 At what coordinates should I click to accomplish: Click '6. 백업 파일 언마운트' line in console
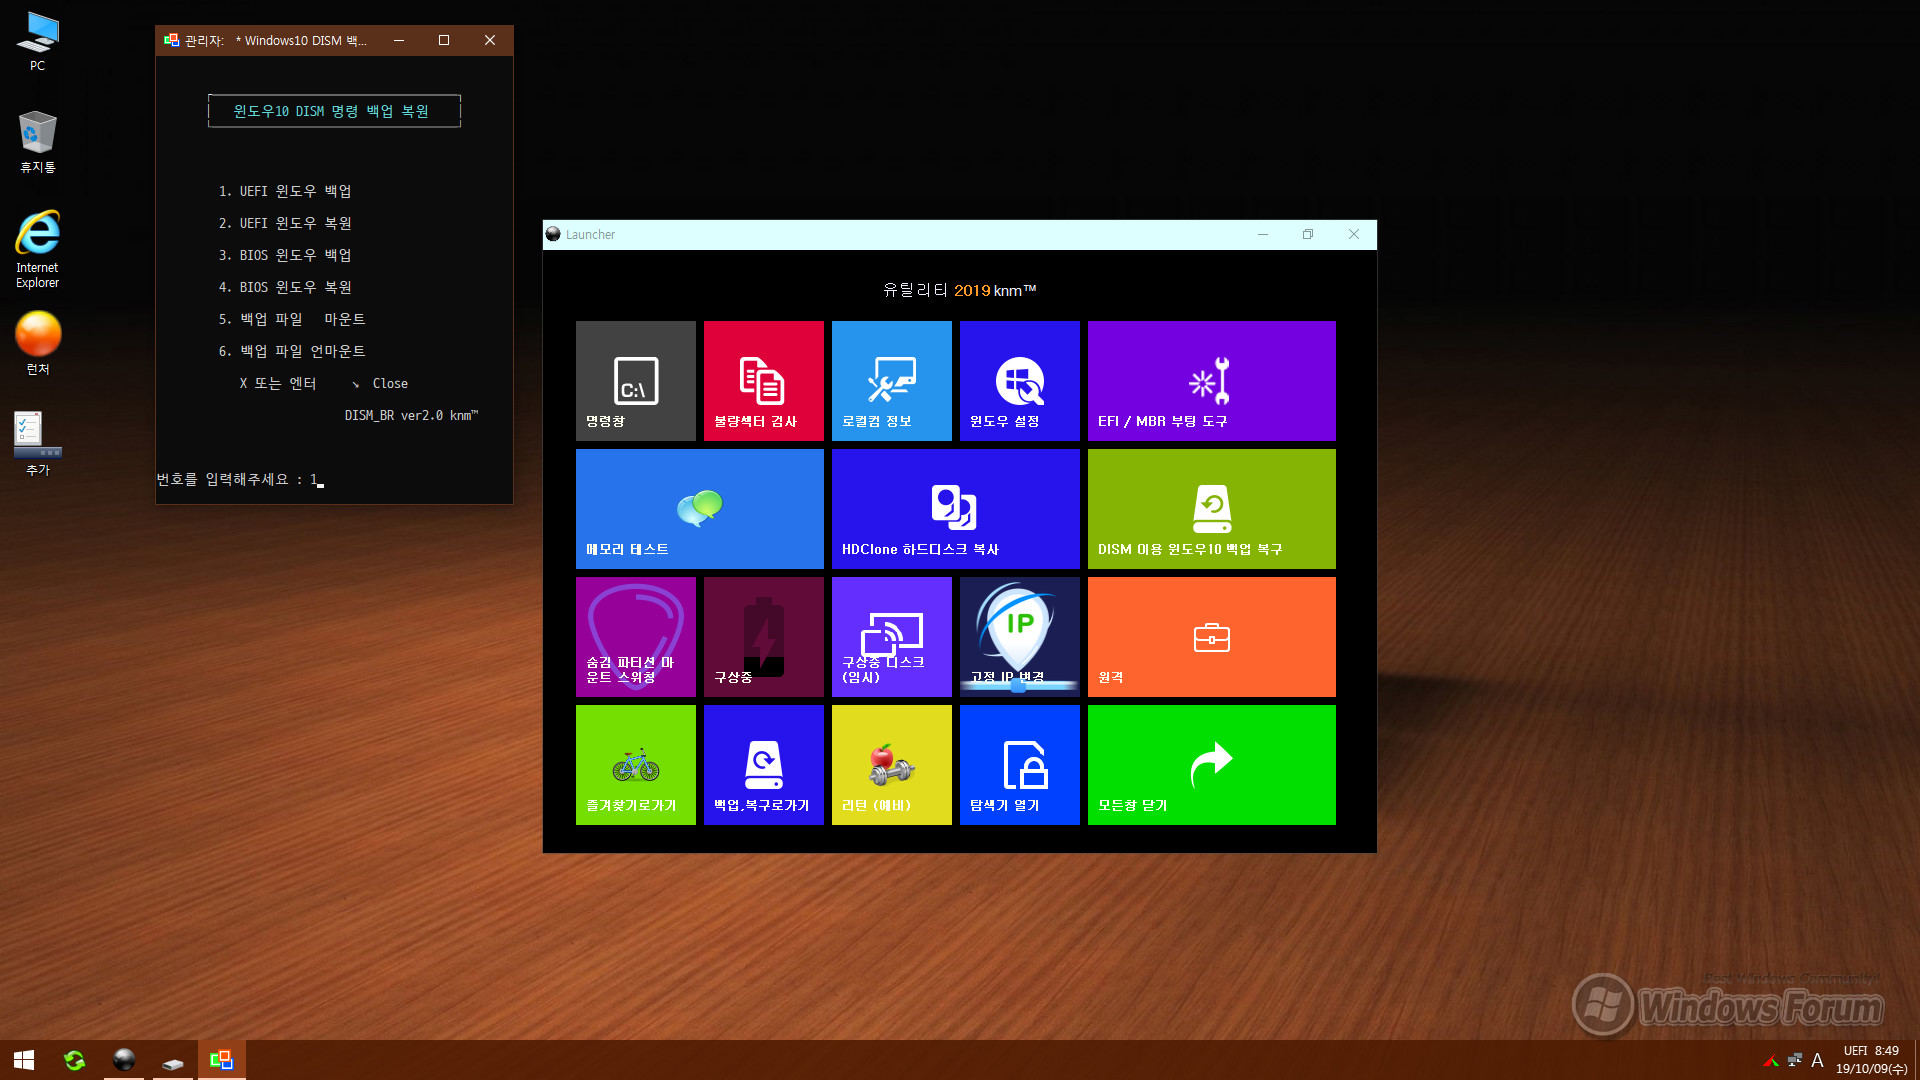click(x=292, y=351)
